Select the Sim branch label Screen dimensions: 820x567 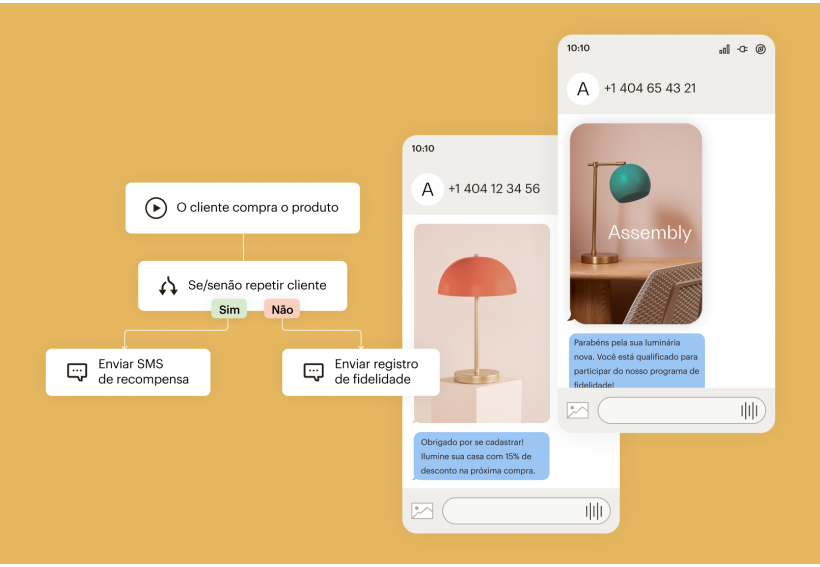[229, 310]
